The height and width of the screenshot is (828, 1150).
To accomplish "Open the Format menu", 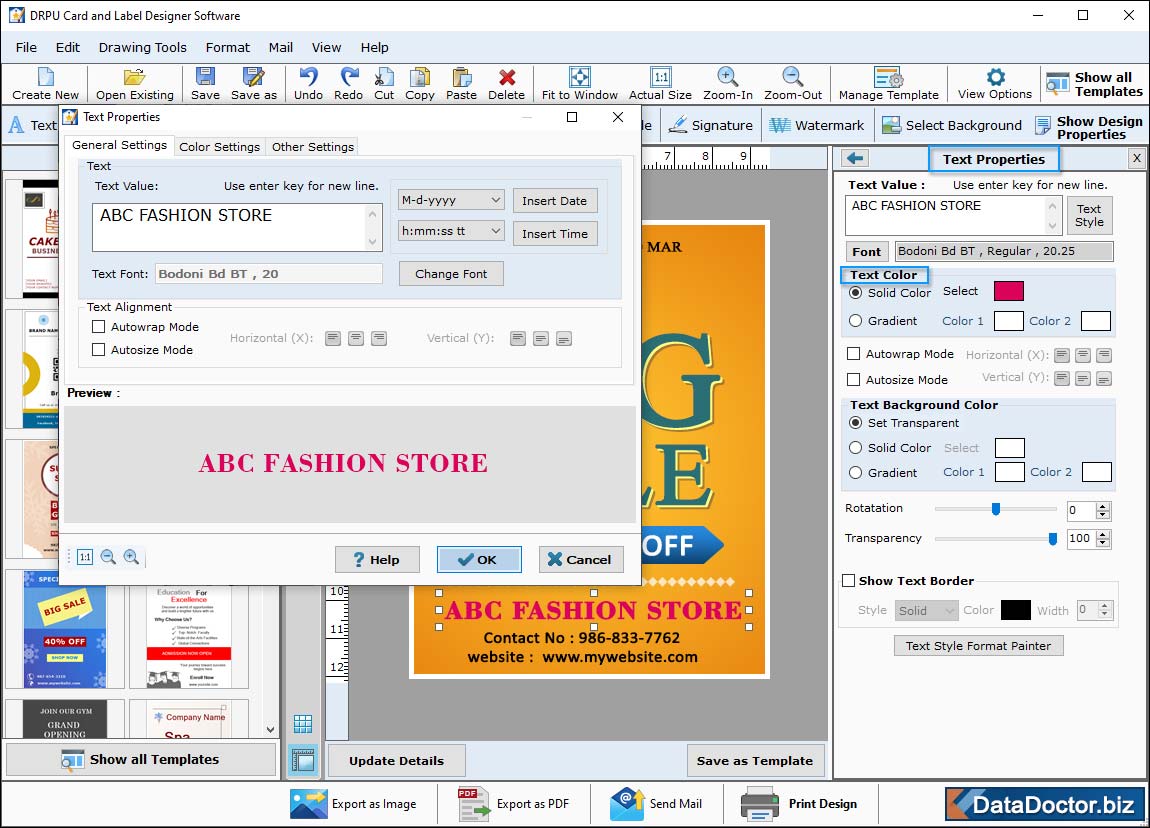I will [227, 47].
